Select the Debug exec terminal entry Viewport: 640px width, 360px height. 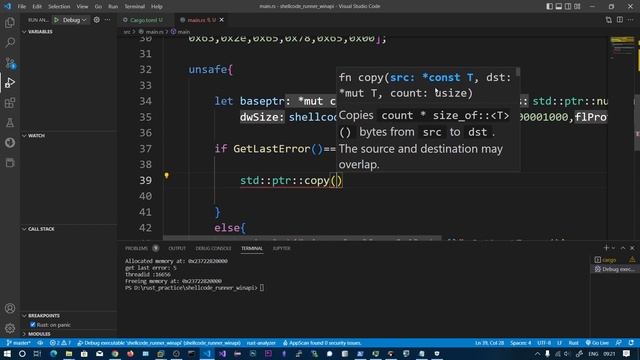point(614,269)
